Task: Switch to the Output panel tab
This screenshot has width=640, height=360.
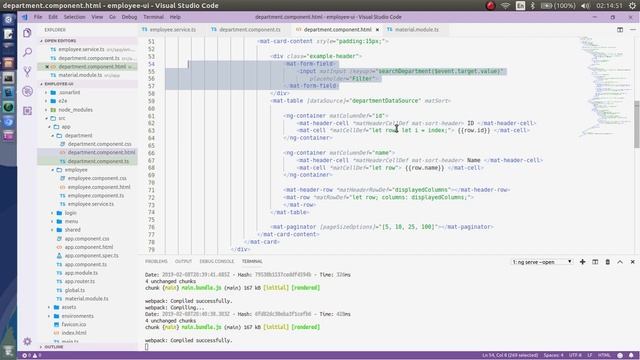Action: click(183, 261)
